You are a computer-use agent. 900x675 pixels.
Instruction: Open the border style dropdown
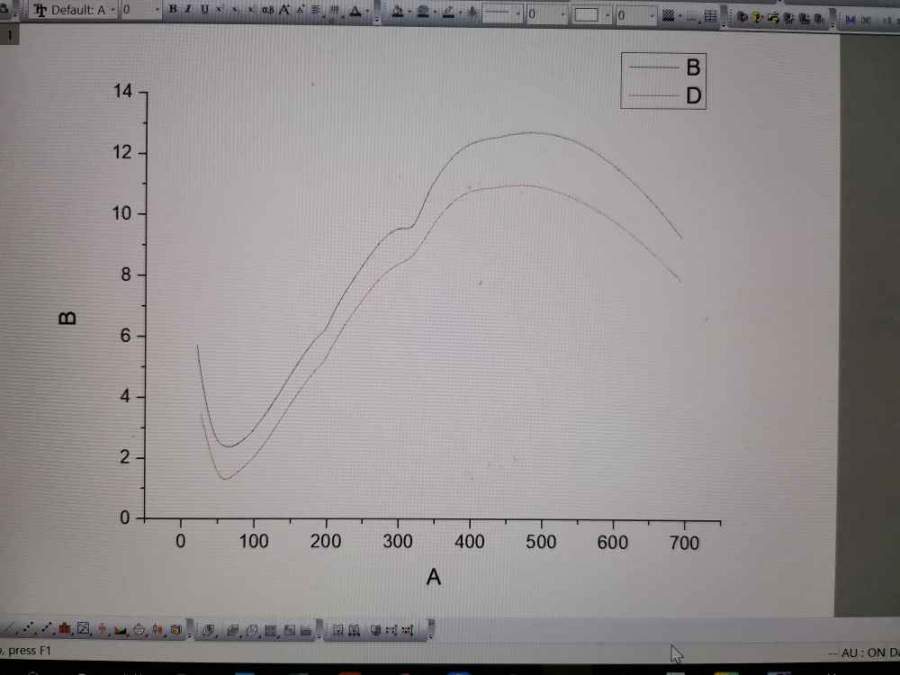tap(591, 15)
